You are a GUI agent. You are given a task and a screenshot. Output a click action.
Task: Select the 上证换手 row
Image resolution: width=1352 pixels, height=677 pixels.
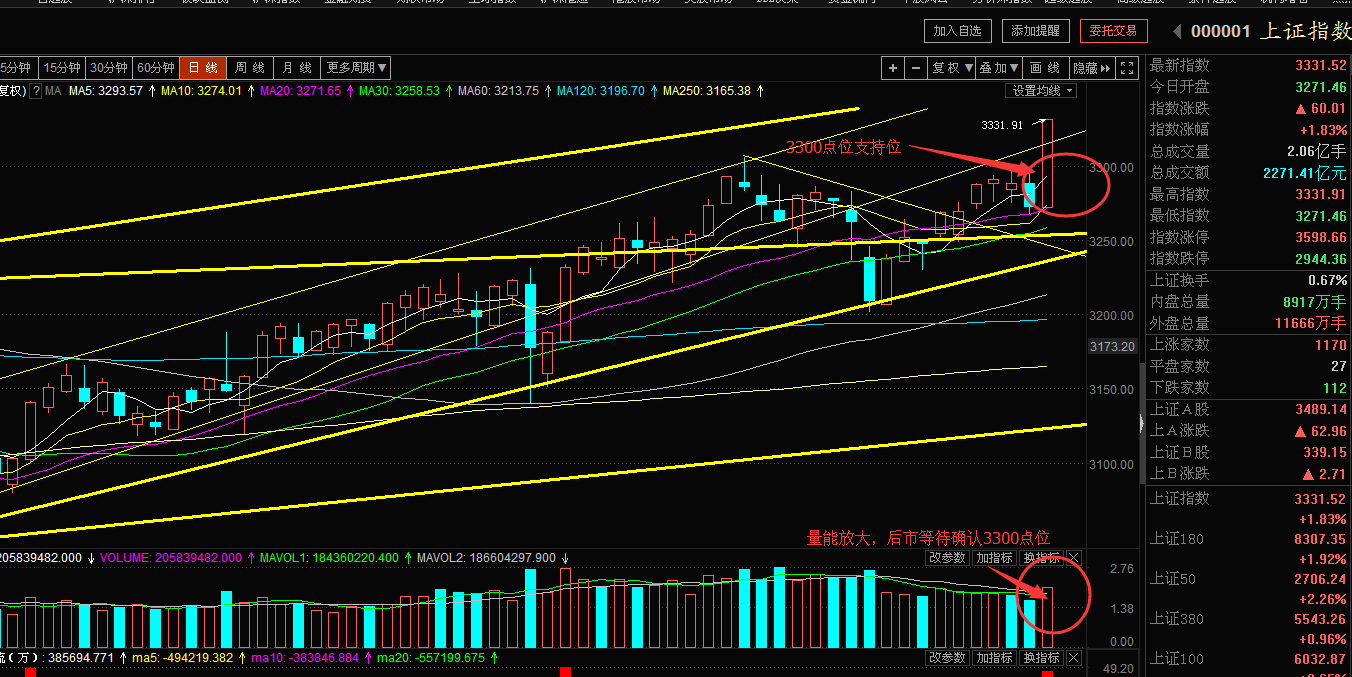tap(1249, 280)
